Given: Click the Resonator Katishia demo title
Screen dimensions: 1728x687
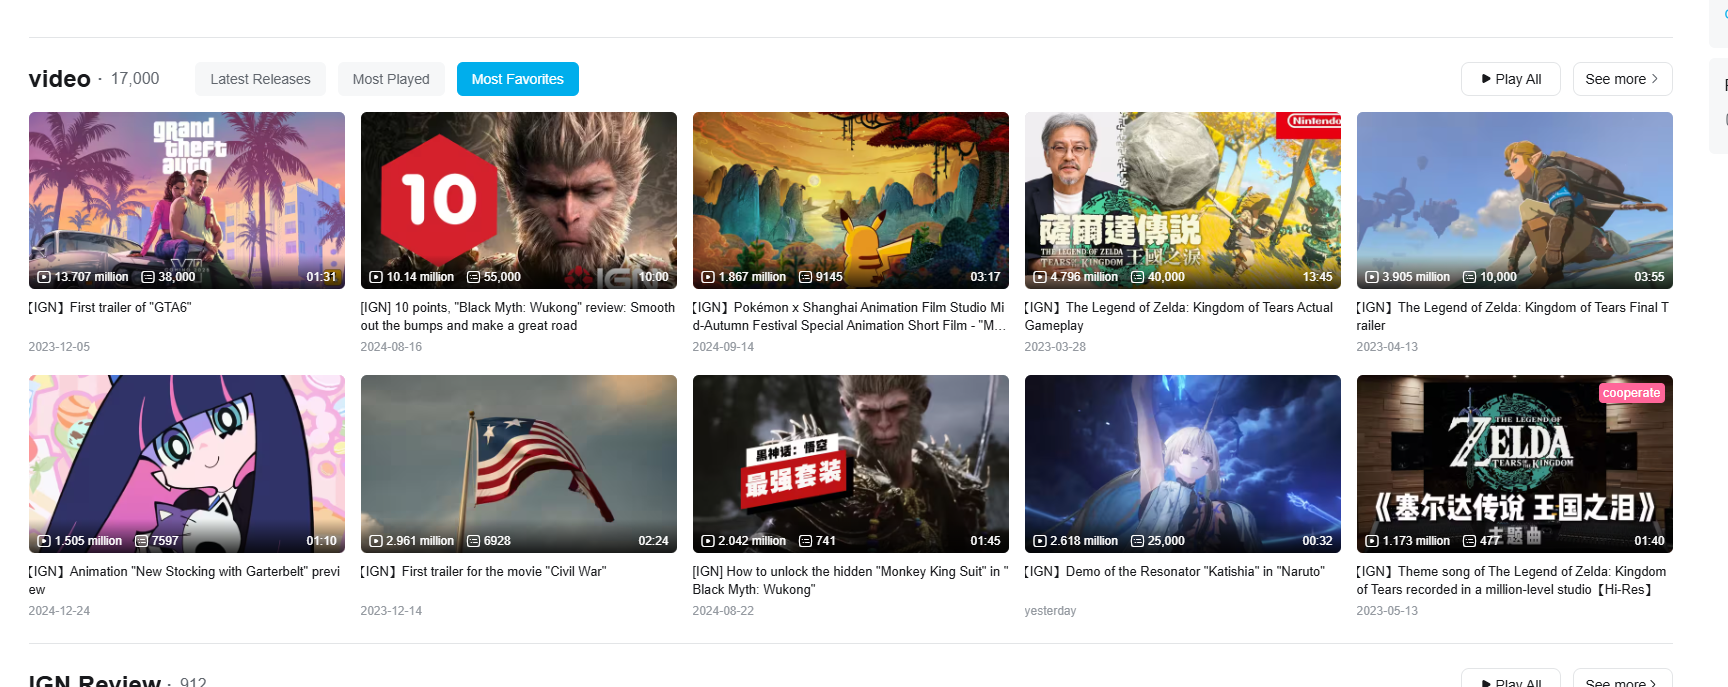Looking at the screenshot, I should pos(1175,572).
